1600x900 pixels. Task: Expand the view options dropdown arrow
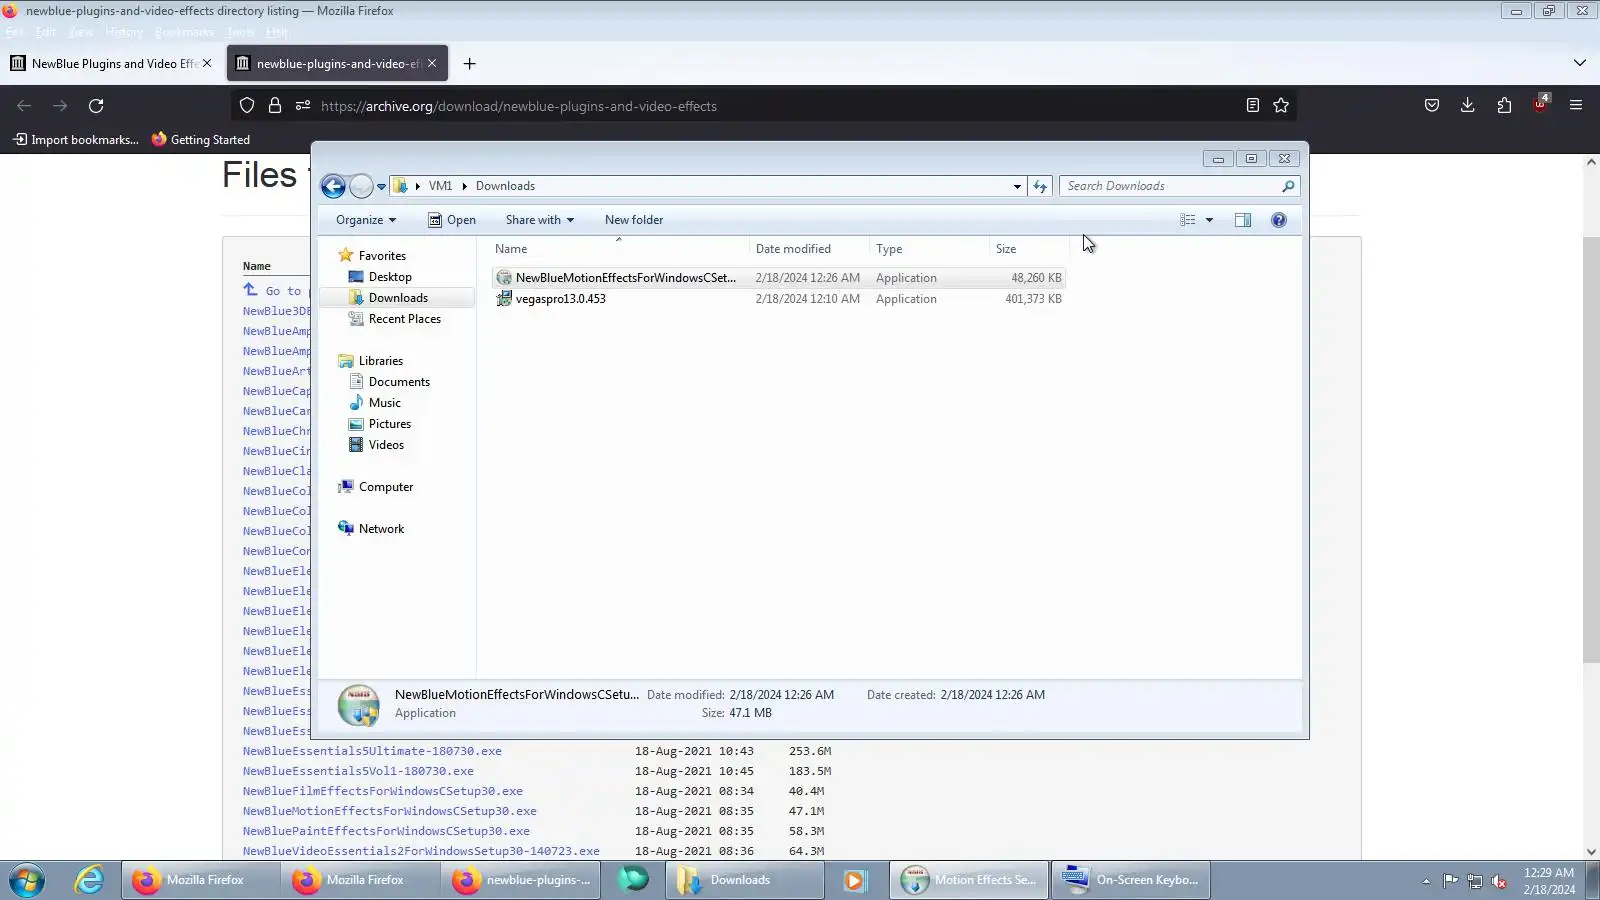tap(1209, 220)
